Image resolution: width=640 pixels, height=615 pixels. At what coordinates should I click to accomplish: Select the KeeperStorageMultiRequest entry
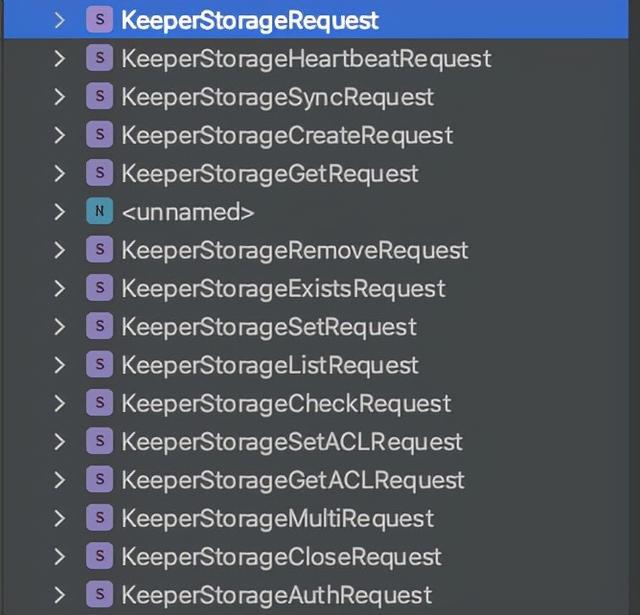(x=278, y=518)
